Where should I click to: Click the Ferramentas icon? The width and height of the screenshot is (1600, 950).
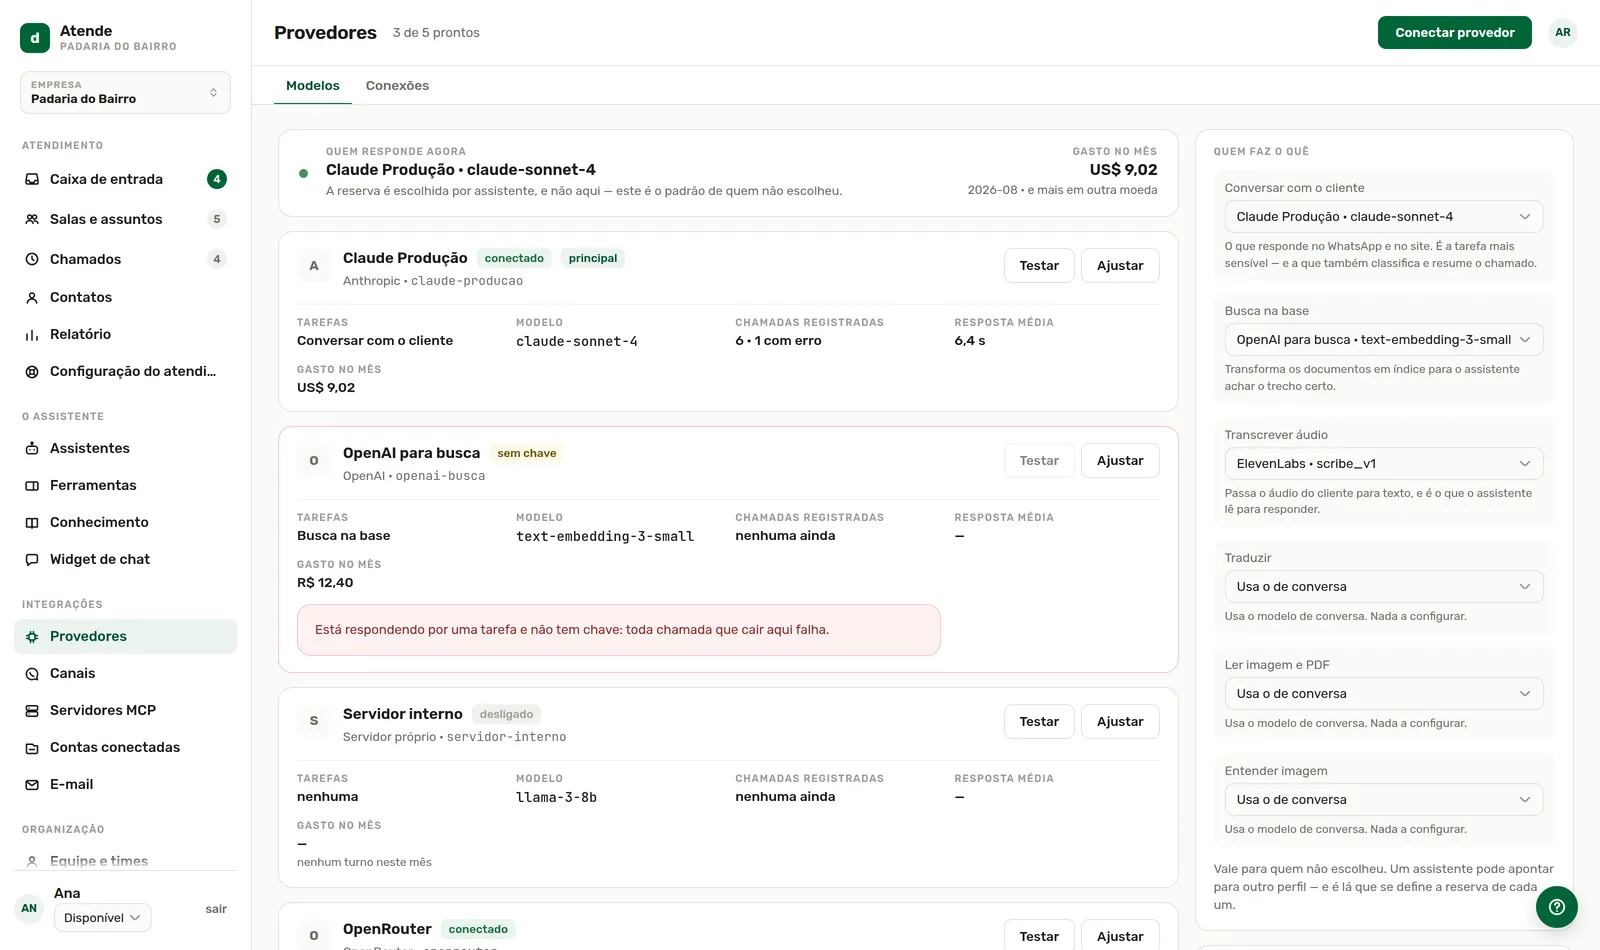coord(32,485)
